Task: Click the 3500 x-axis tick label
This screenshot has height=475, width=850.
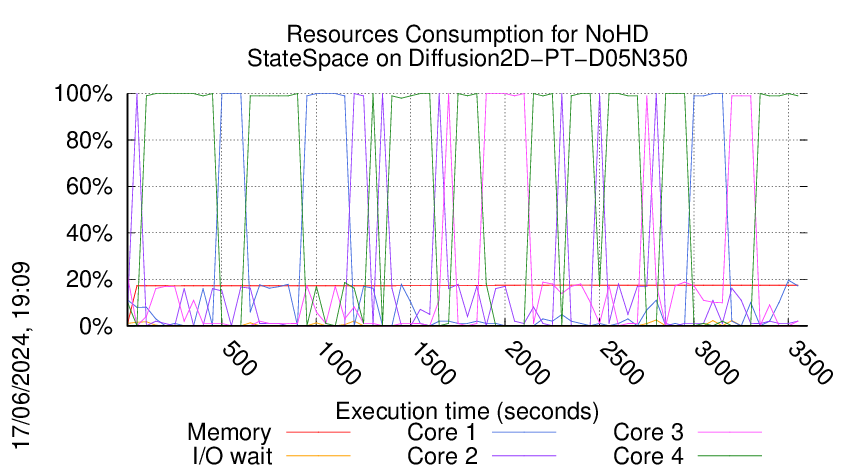Action: (810, 363)
